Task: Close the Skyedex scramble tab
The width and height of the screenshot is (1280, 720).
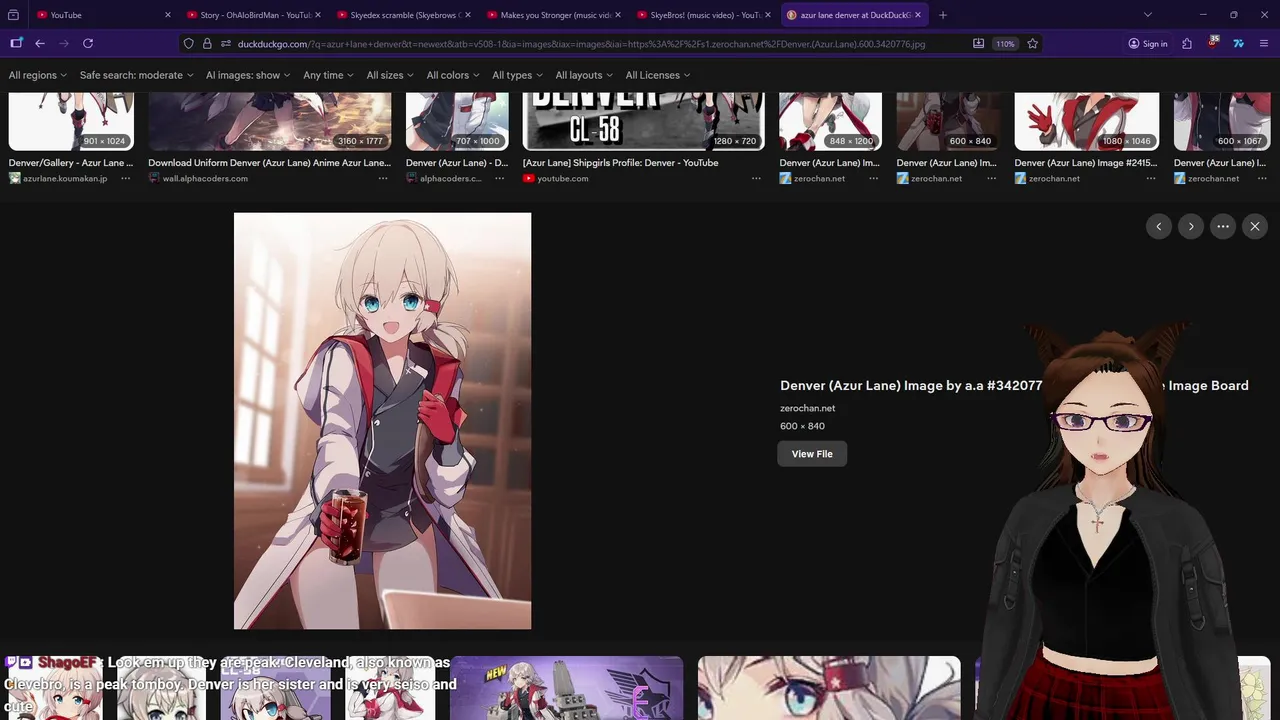Action: 467,15
